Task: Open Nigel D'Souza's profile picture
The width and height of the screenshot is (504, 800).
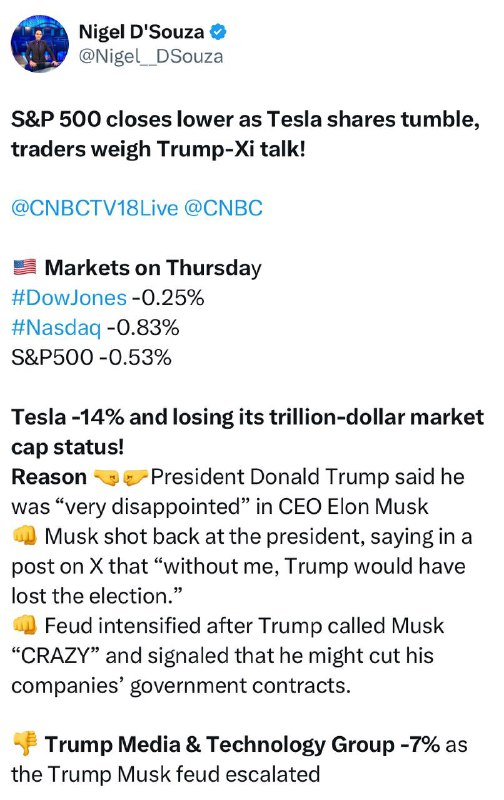Action: [x=40, y=43]
